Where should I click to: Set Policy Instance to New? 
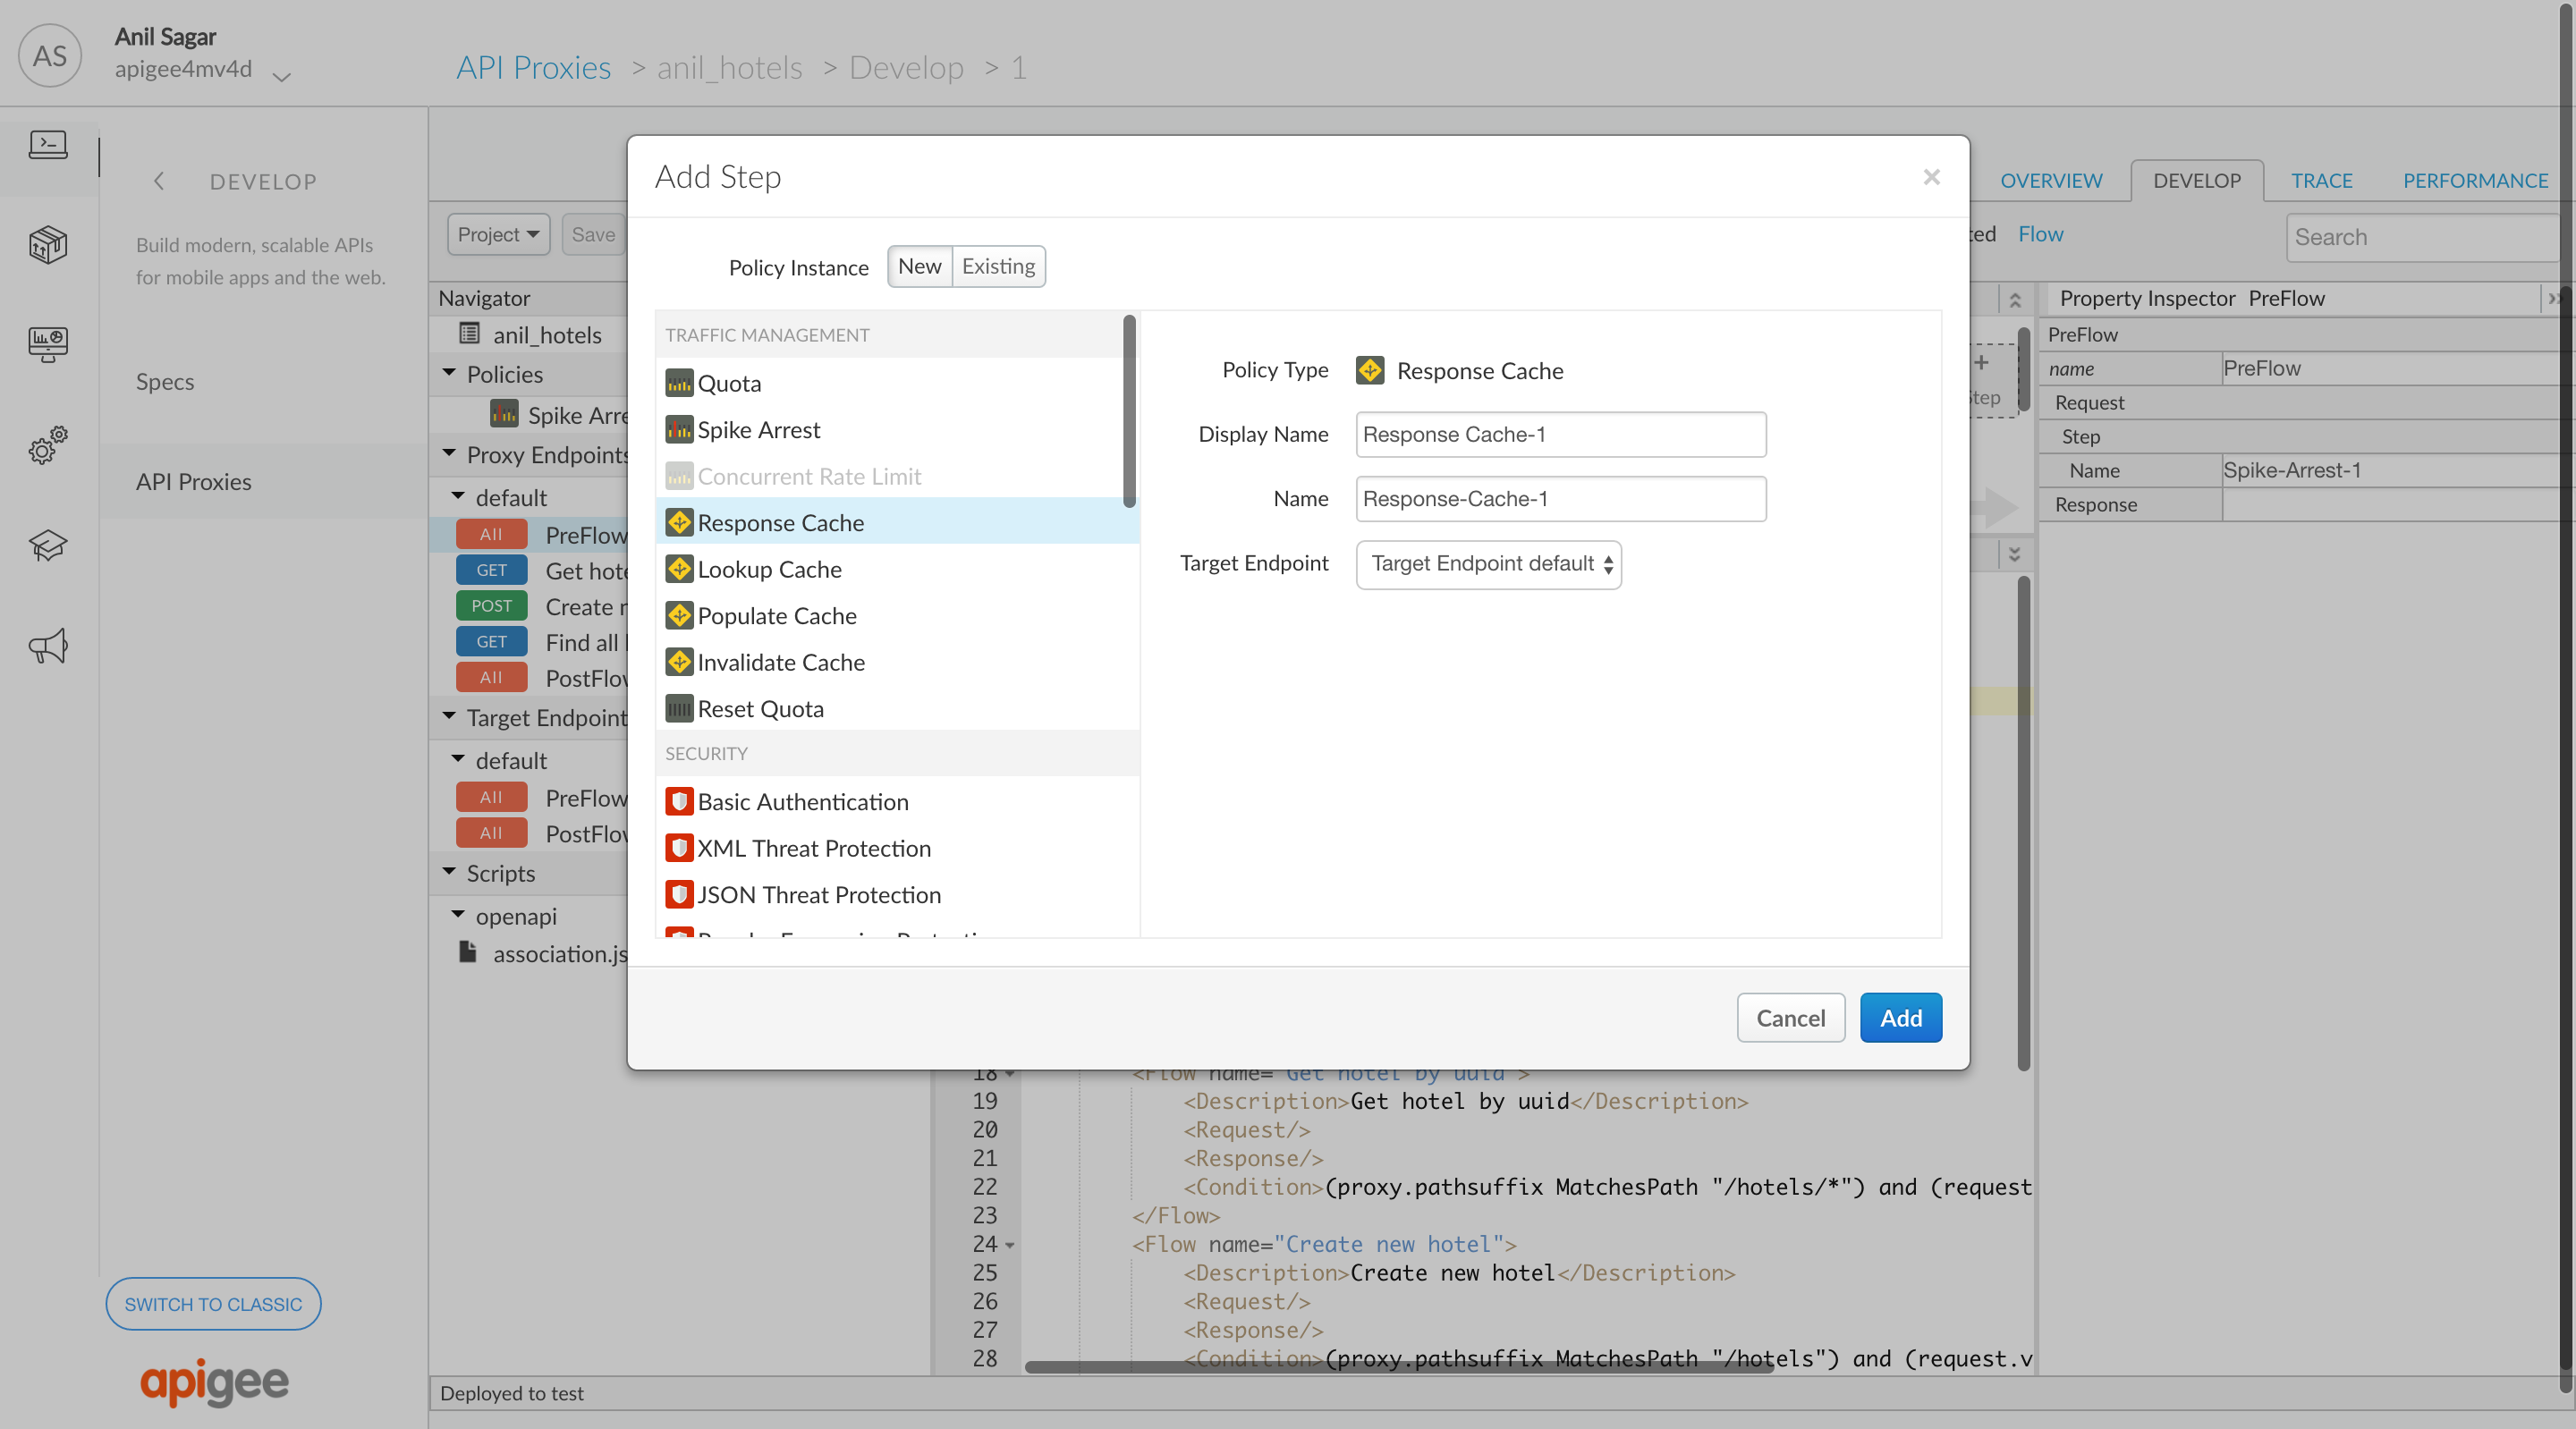click(919, 267)
